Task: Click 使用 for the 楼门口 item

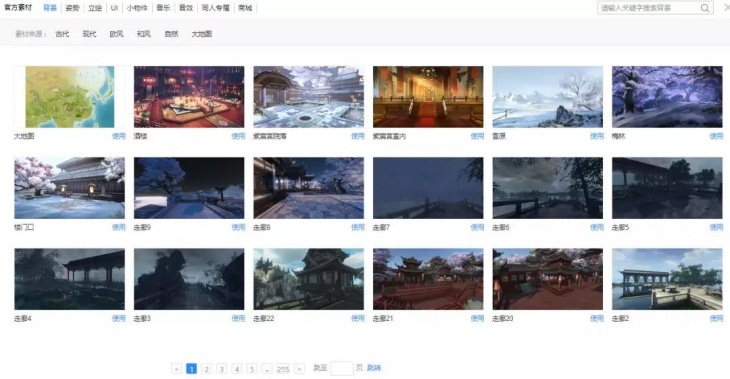Action: (119, 227)
